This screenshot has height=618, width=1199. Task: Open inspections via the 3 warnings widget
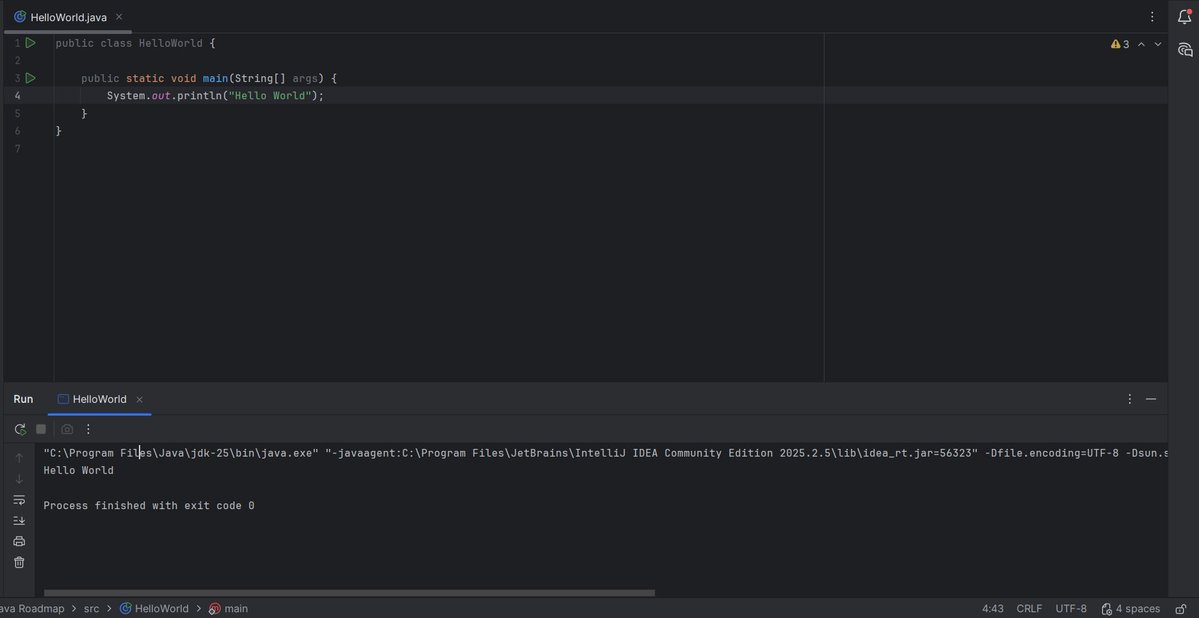[x=1120, y=44]
